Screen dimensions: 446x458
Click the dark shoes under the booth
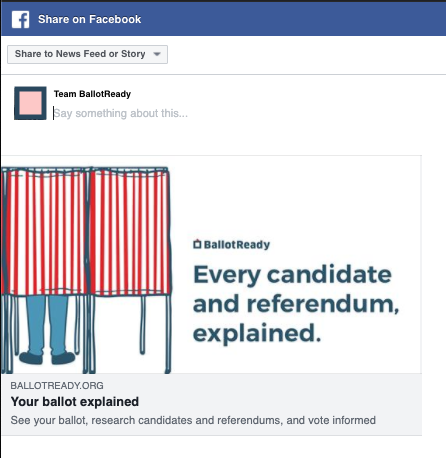pos(47,358)
